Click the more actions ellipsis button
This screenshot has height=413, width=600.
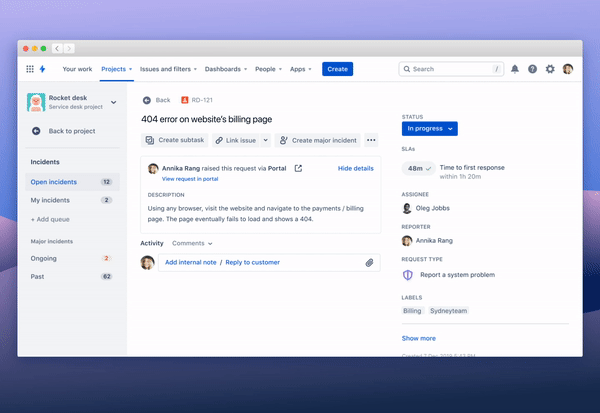pos(371,141)
